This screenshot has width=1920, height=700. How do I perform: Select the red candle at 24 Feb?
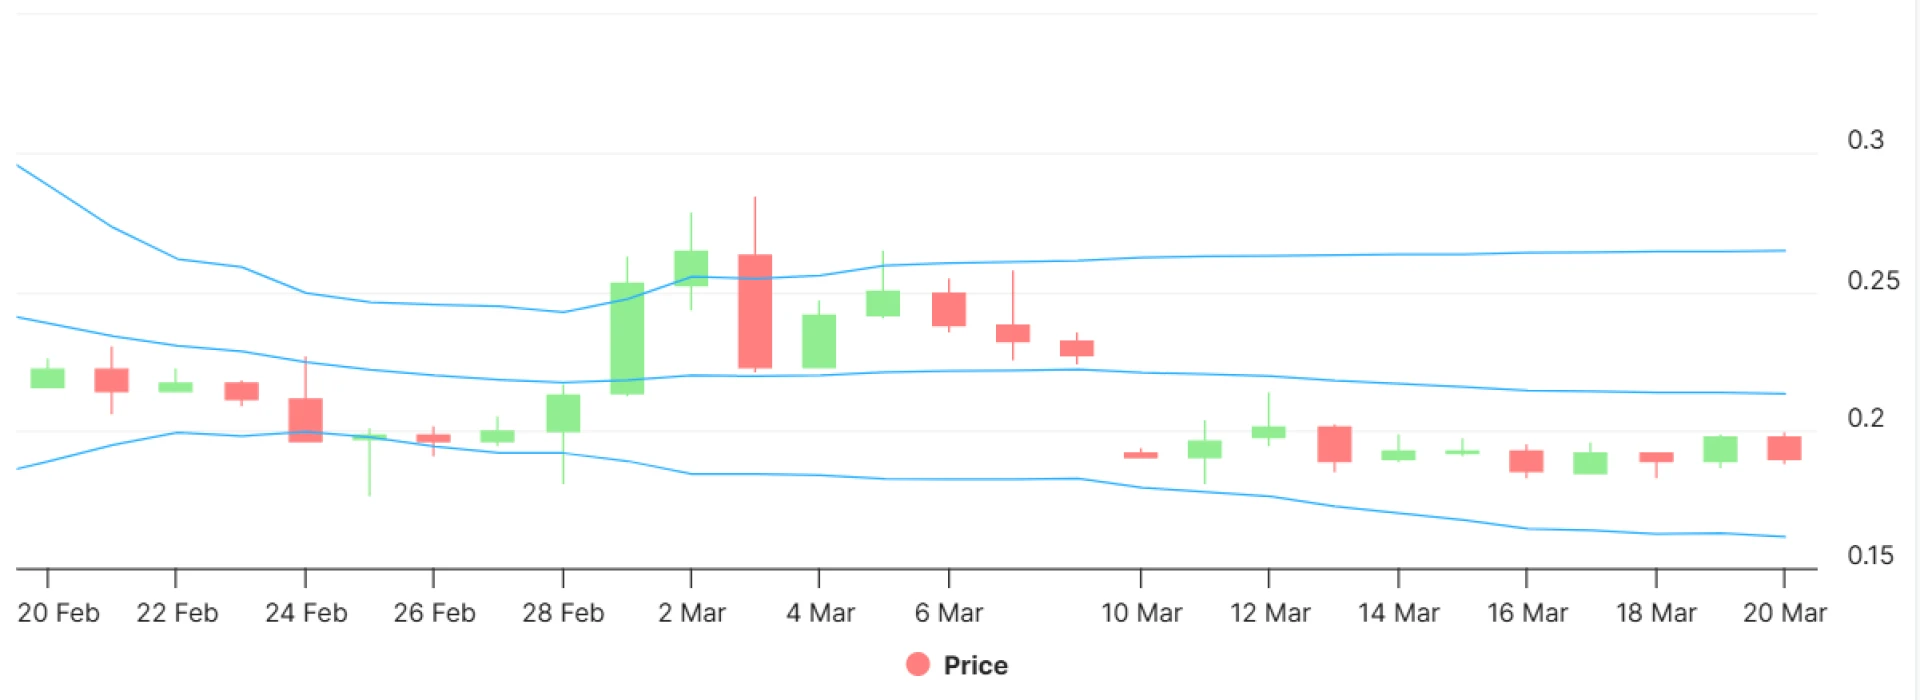(305, 420)
